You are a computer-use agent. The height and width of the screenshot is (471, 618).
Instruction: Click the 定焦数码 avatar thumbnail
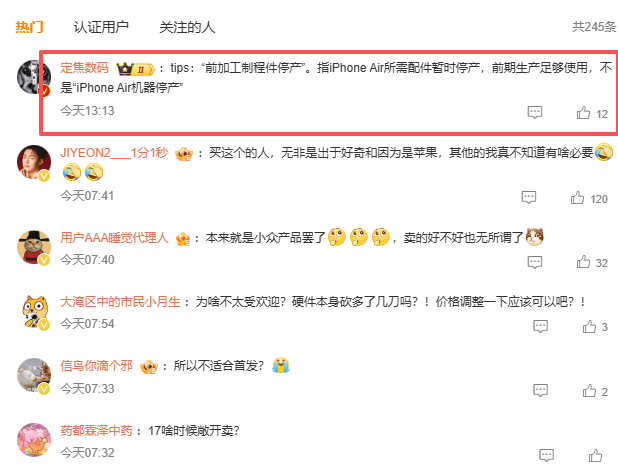(34, 77)
